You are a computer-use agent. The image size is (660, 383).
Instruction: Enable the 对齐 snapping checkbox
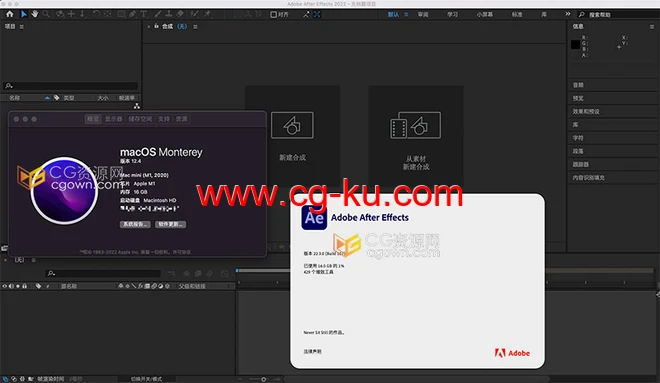273,15
